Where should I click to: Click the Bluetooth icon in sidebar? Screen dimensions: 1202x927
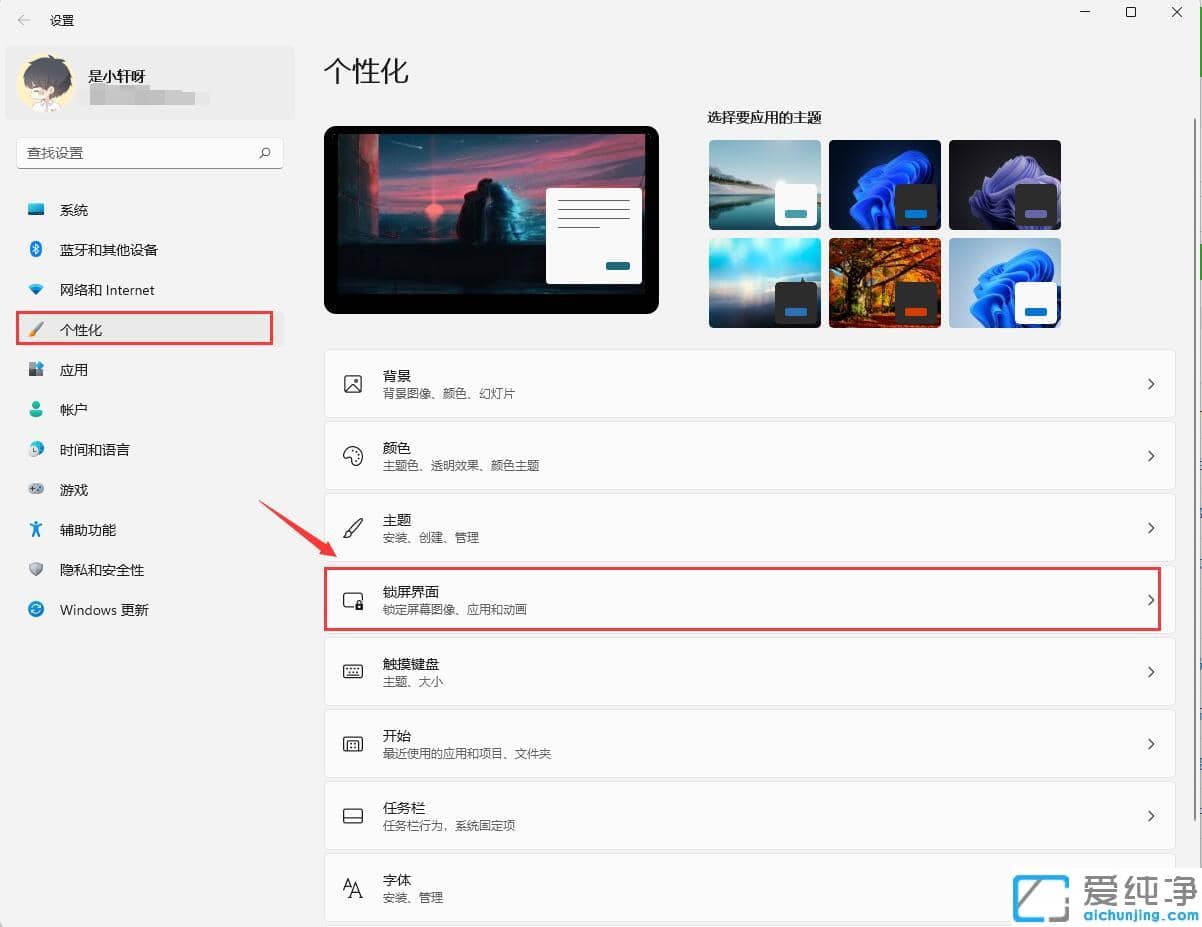click(x=36, y=249)
